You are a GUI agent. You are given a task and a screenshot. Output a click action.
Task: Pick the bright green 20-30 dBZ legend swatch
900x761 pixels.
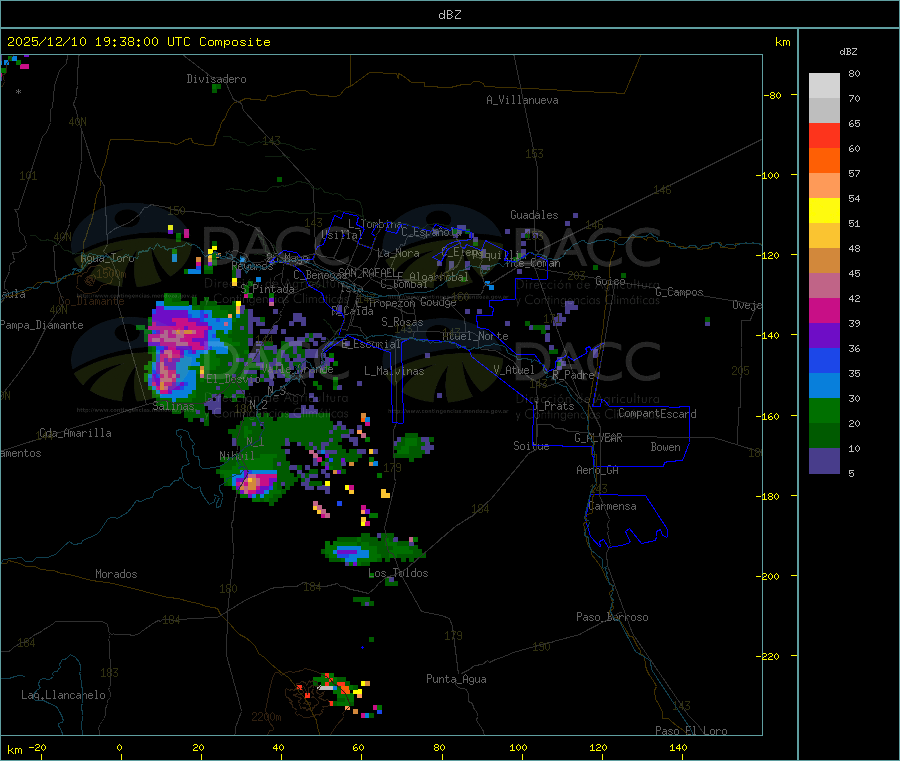(824, 410)
